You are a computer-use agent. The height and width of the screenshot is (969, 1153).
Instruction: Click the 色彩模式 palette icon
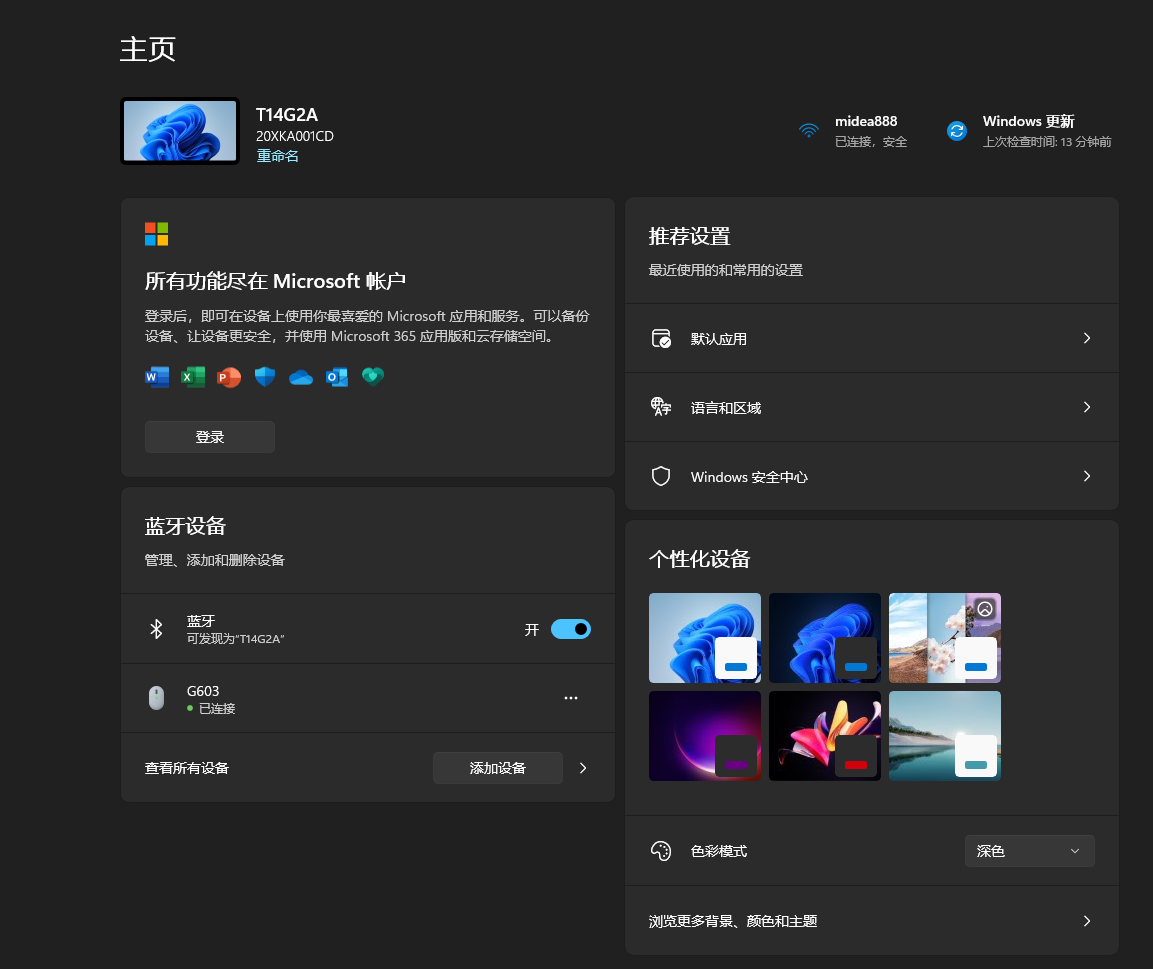coord(661,851)
